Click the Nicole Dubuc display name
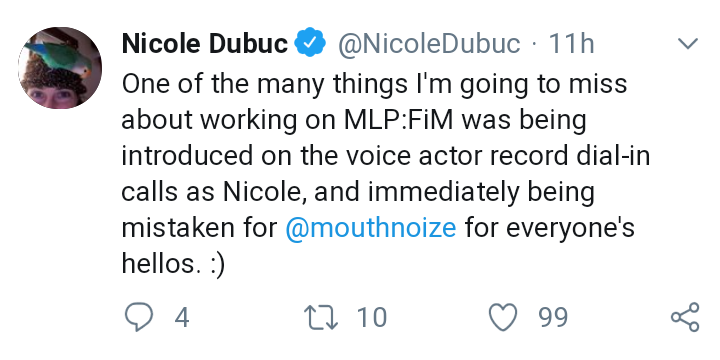 [x=205, y=44]
